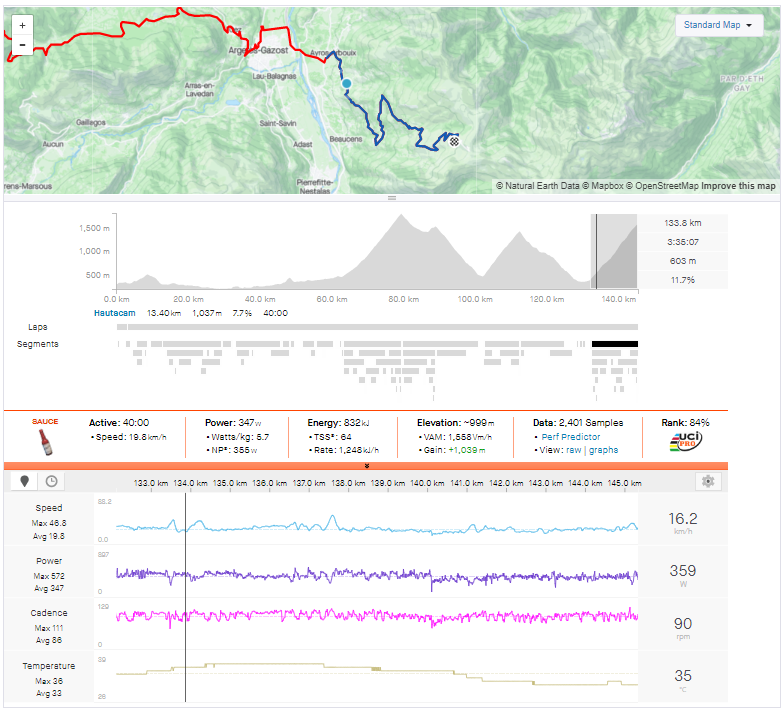Switch the data view to raw
The height and width of the screenshot is (709, 783).
576,450
